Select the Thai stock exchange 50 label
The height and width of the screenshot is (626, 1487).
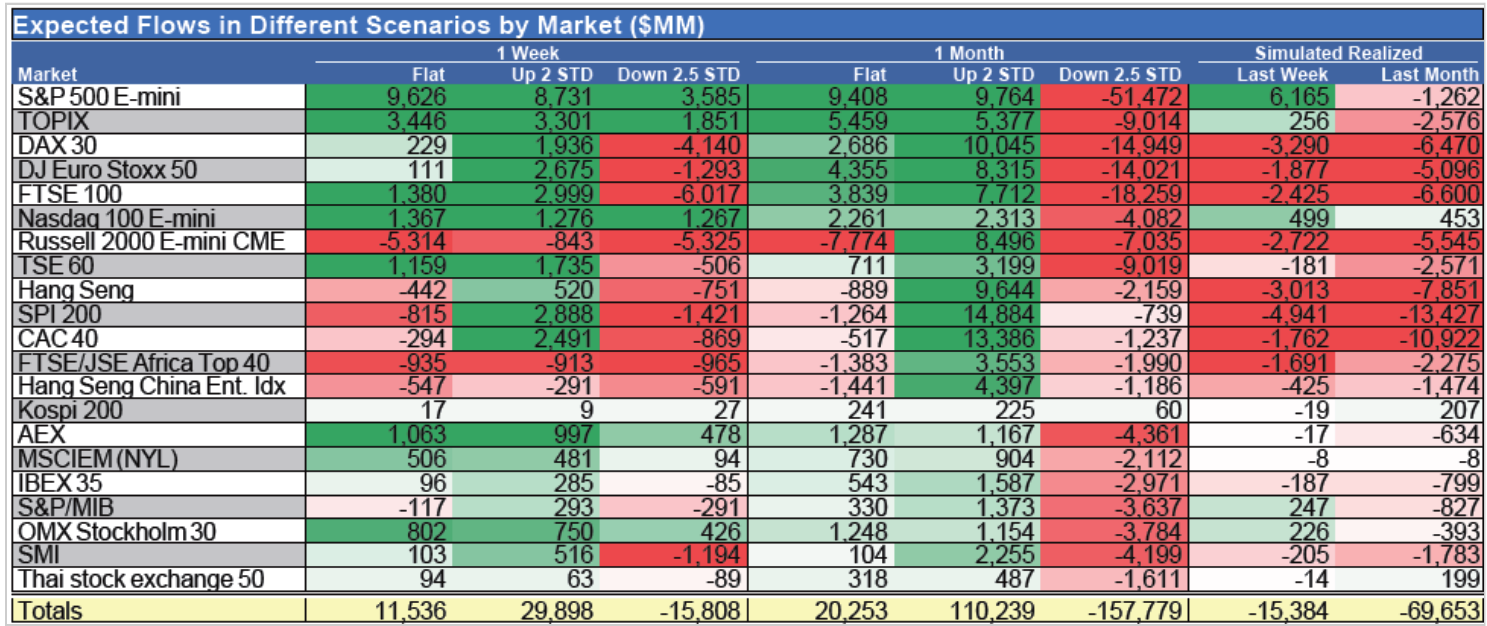point(140,578)
